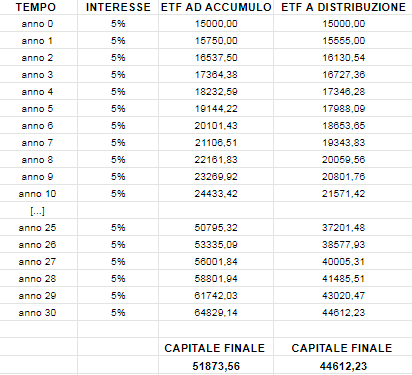This screenshot has height=375, width=412.
Task: Click the ETF A DISTRIBUZIONE header cell
Action: click(x=343, y=7)
